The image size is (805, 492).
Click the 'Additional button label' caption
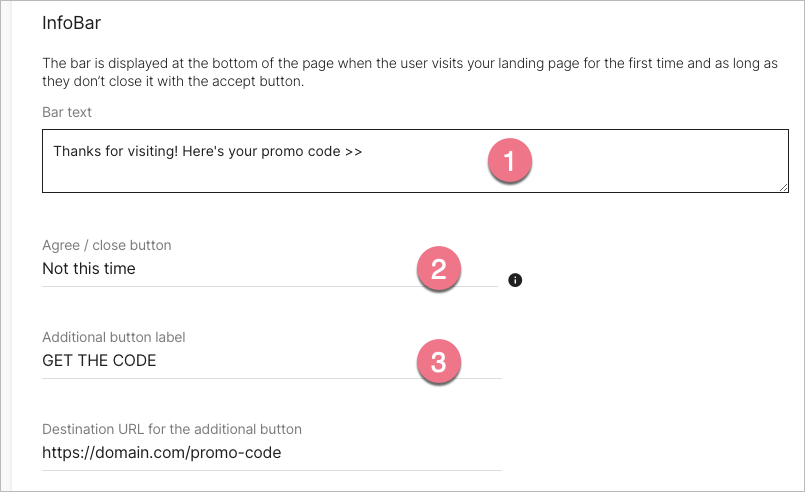[x=114, y=337]
